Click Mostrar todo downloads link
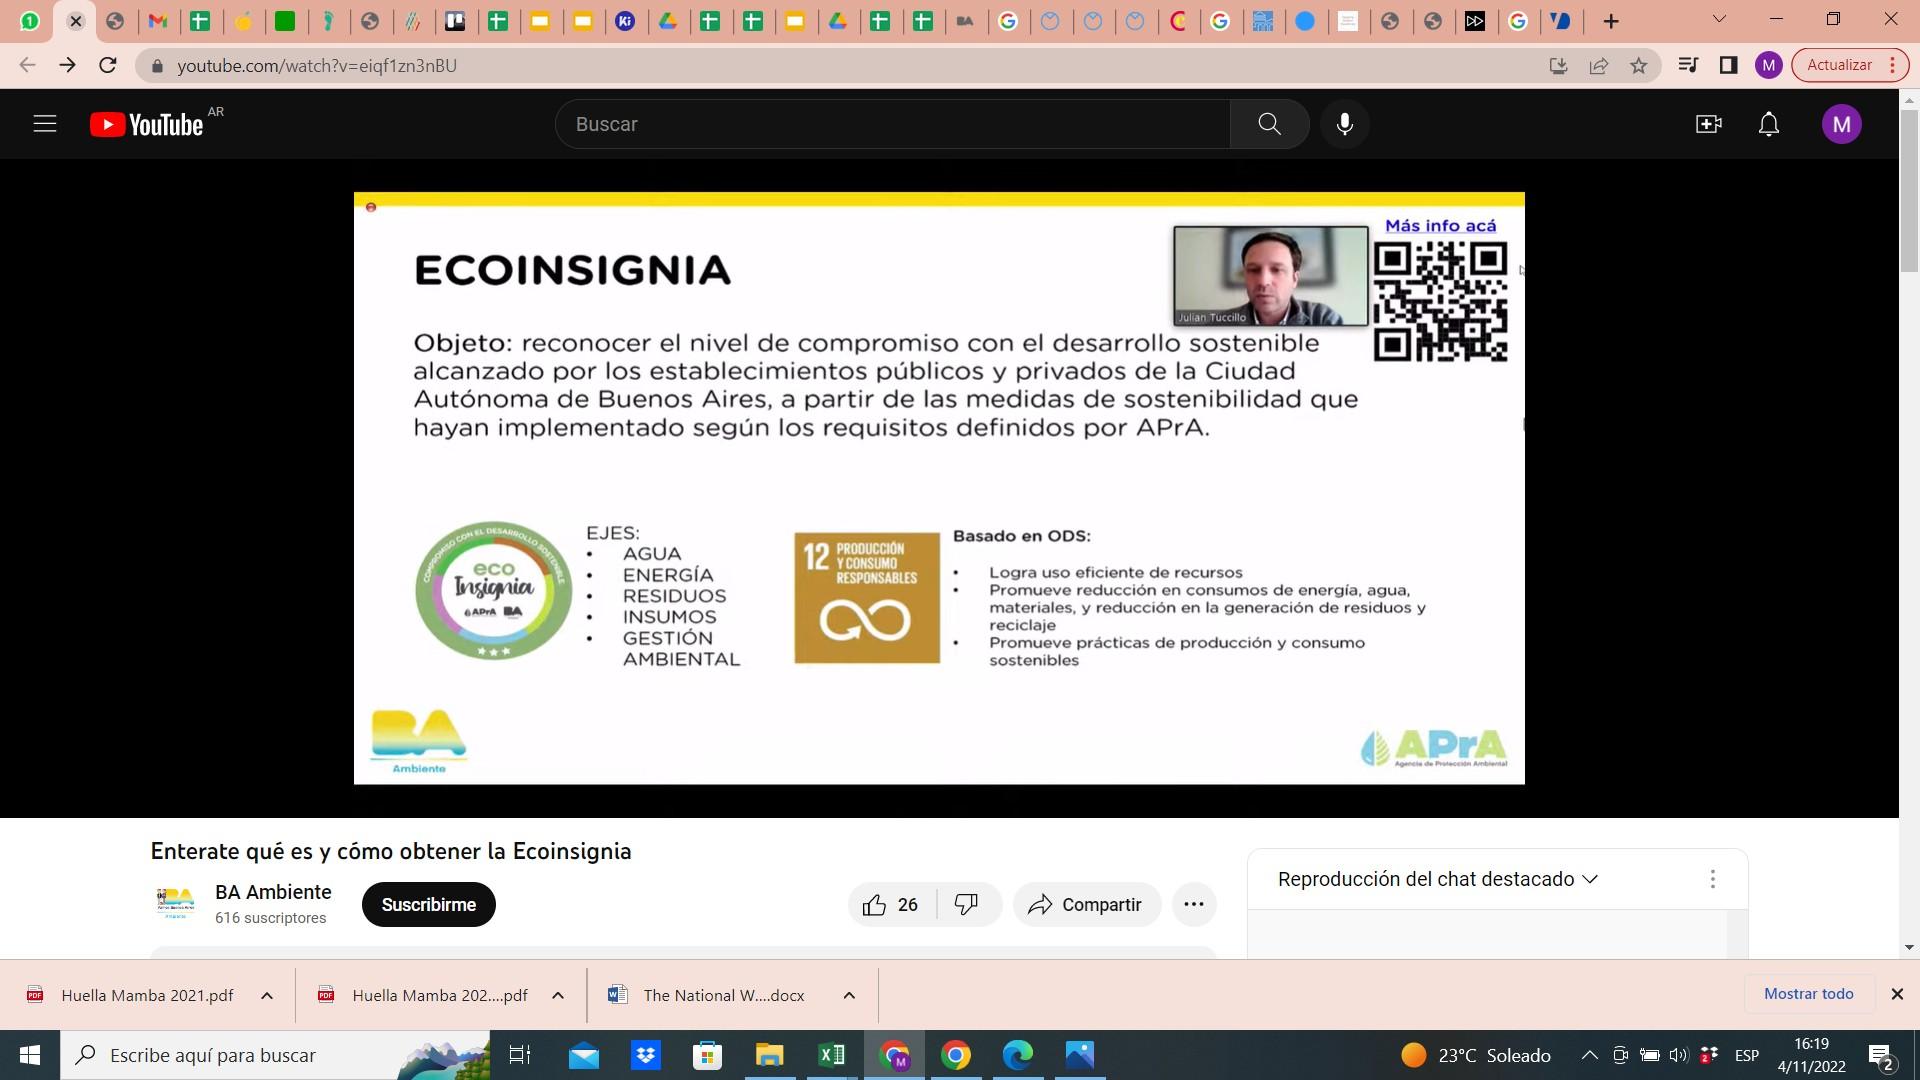 [x=1808, y=994]
